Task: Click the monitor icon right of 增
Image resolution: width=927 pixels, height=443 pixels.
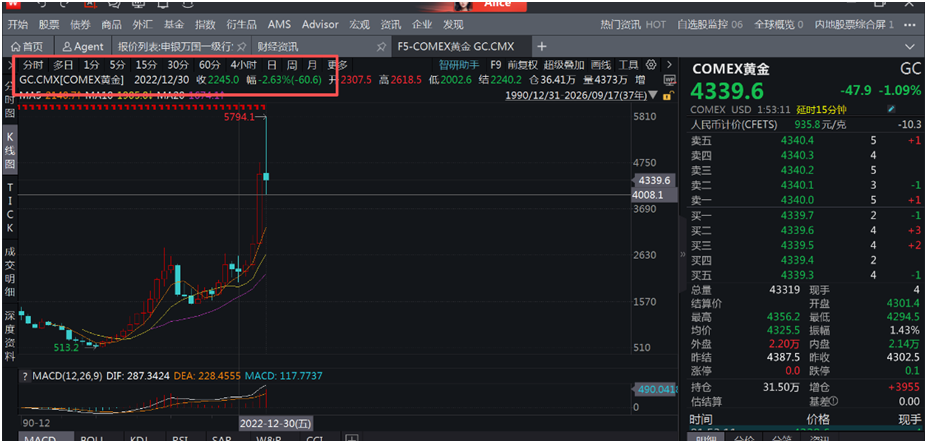Action: point(670,79)
